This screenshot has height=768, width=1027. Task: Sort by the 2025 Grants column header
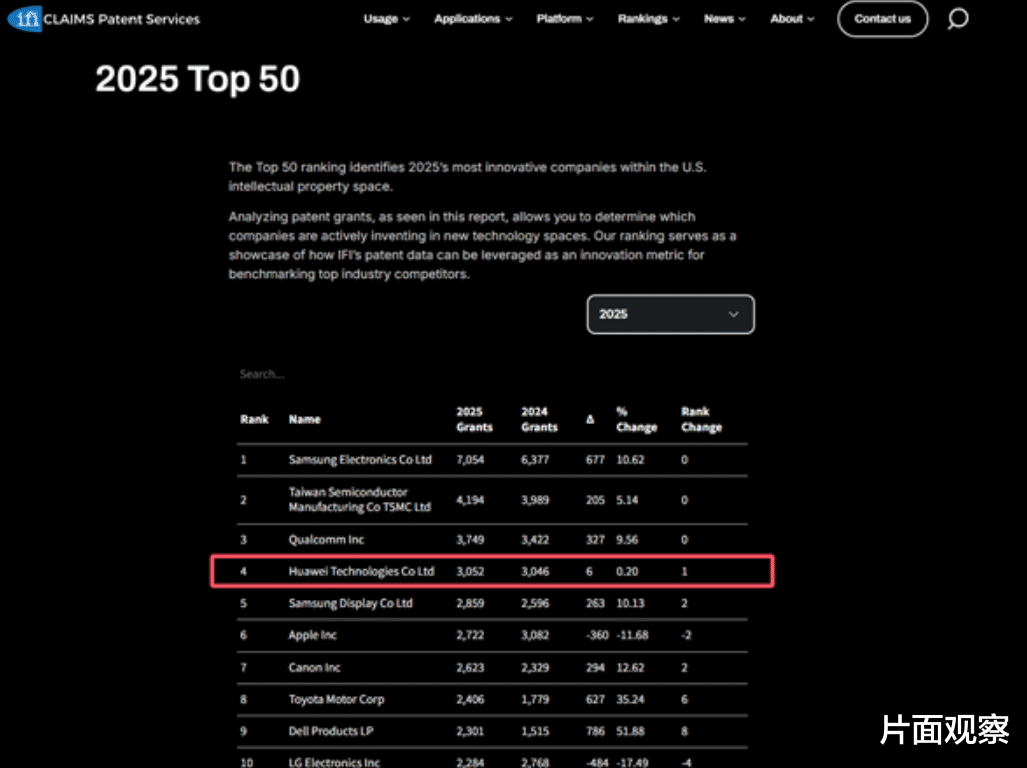[x=474, y=419]
